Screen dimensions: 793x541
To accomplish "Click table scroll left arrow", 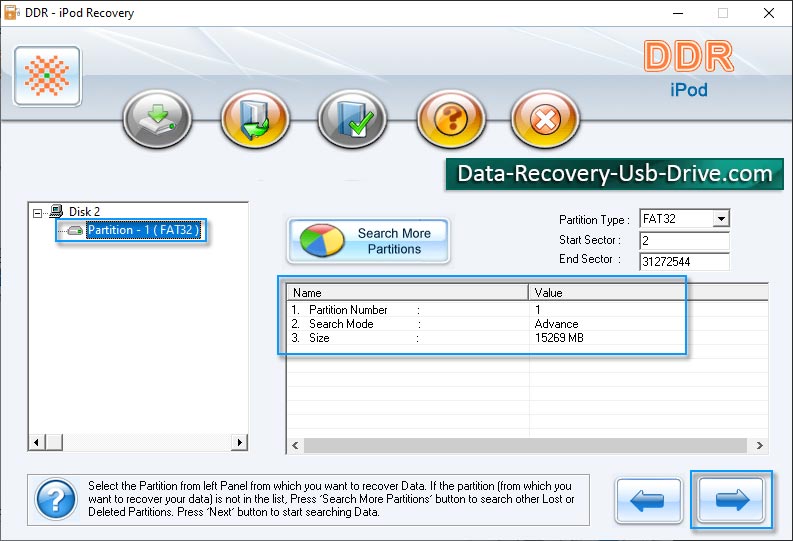I will coord(295,445).
